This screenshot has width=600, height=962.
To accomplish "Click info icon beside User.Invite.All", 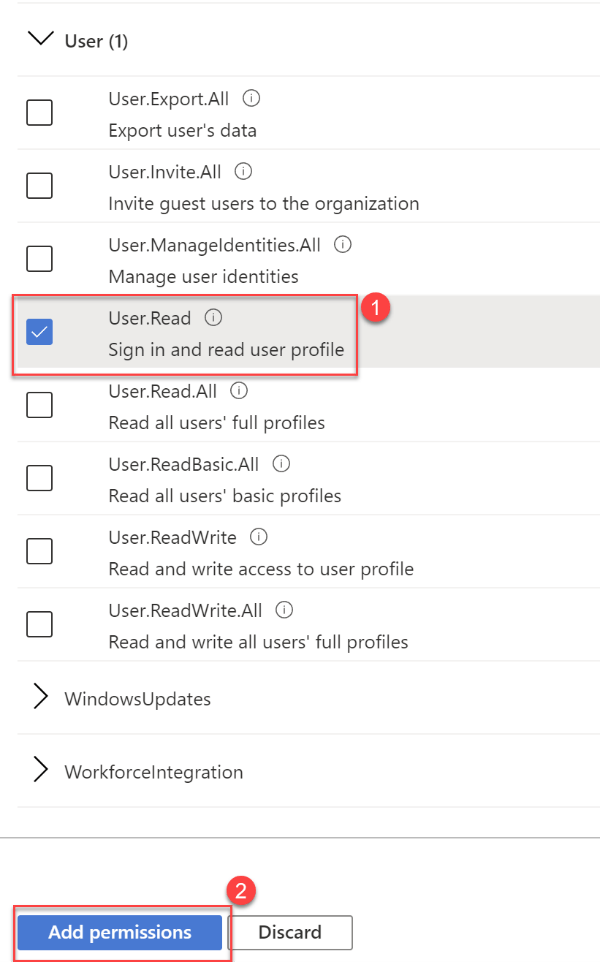I will click(x=243, y=171).
